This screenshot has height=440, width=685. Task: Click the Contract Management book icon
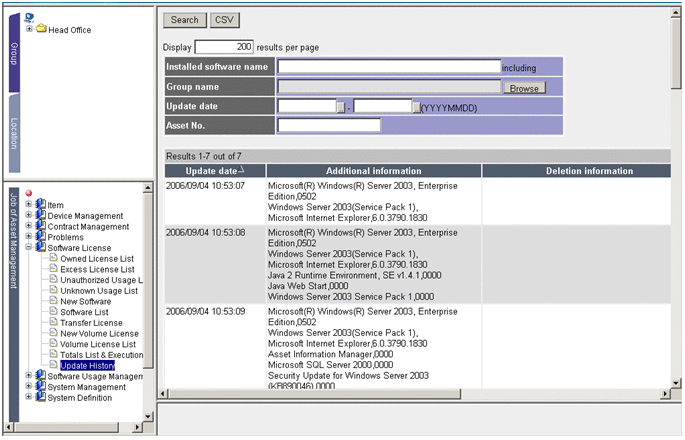[x=41, y=226]
